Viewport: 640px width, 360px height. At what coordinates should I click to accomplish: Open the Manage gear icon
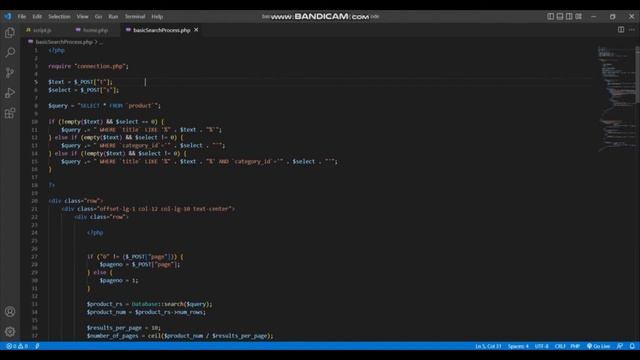coord(10,331)
